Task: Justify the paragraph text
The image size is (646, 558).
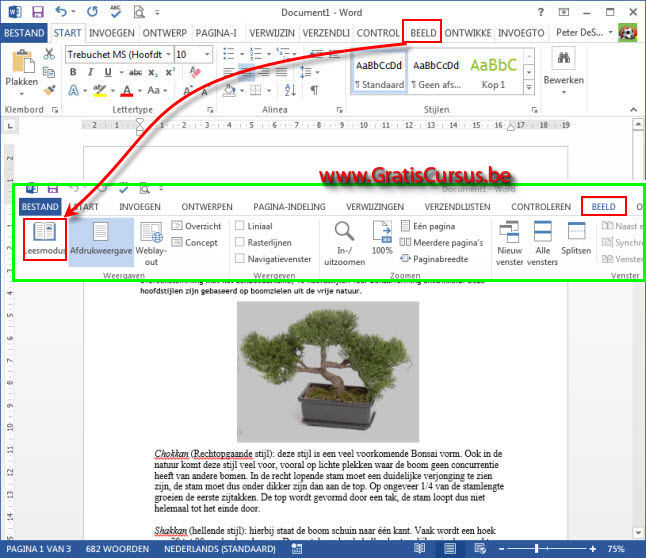Action: [281, 73]
